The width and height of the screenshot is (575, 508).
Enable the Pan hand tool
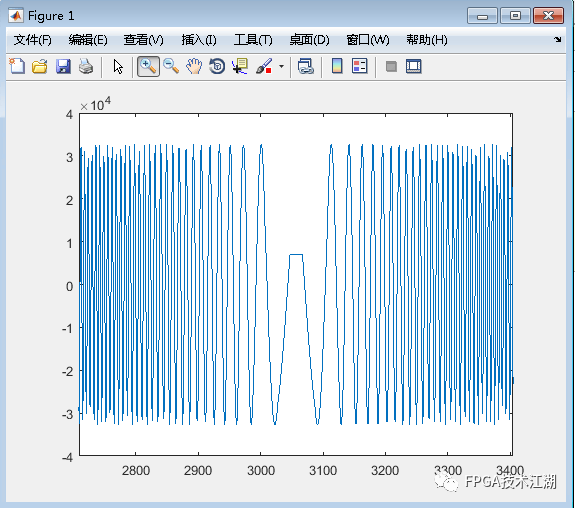point(194,66)
